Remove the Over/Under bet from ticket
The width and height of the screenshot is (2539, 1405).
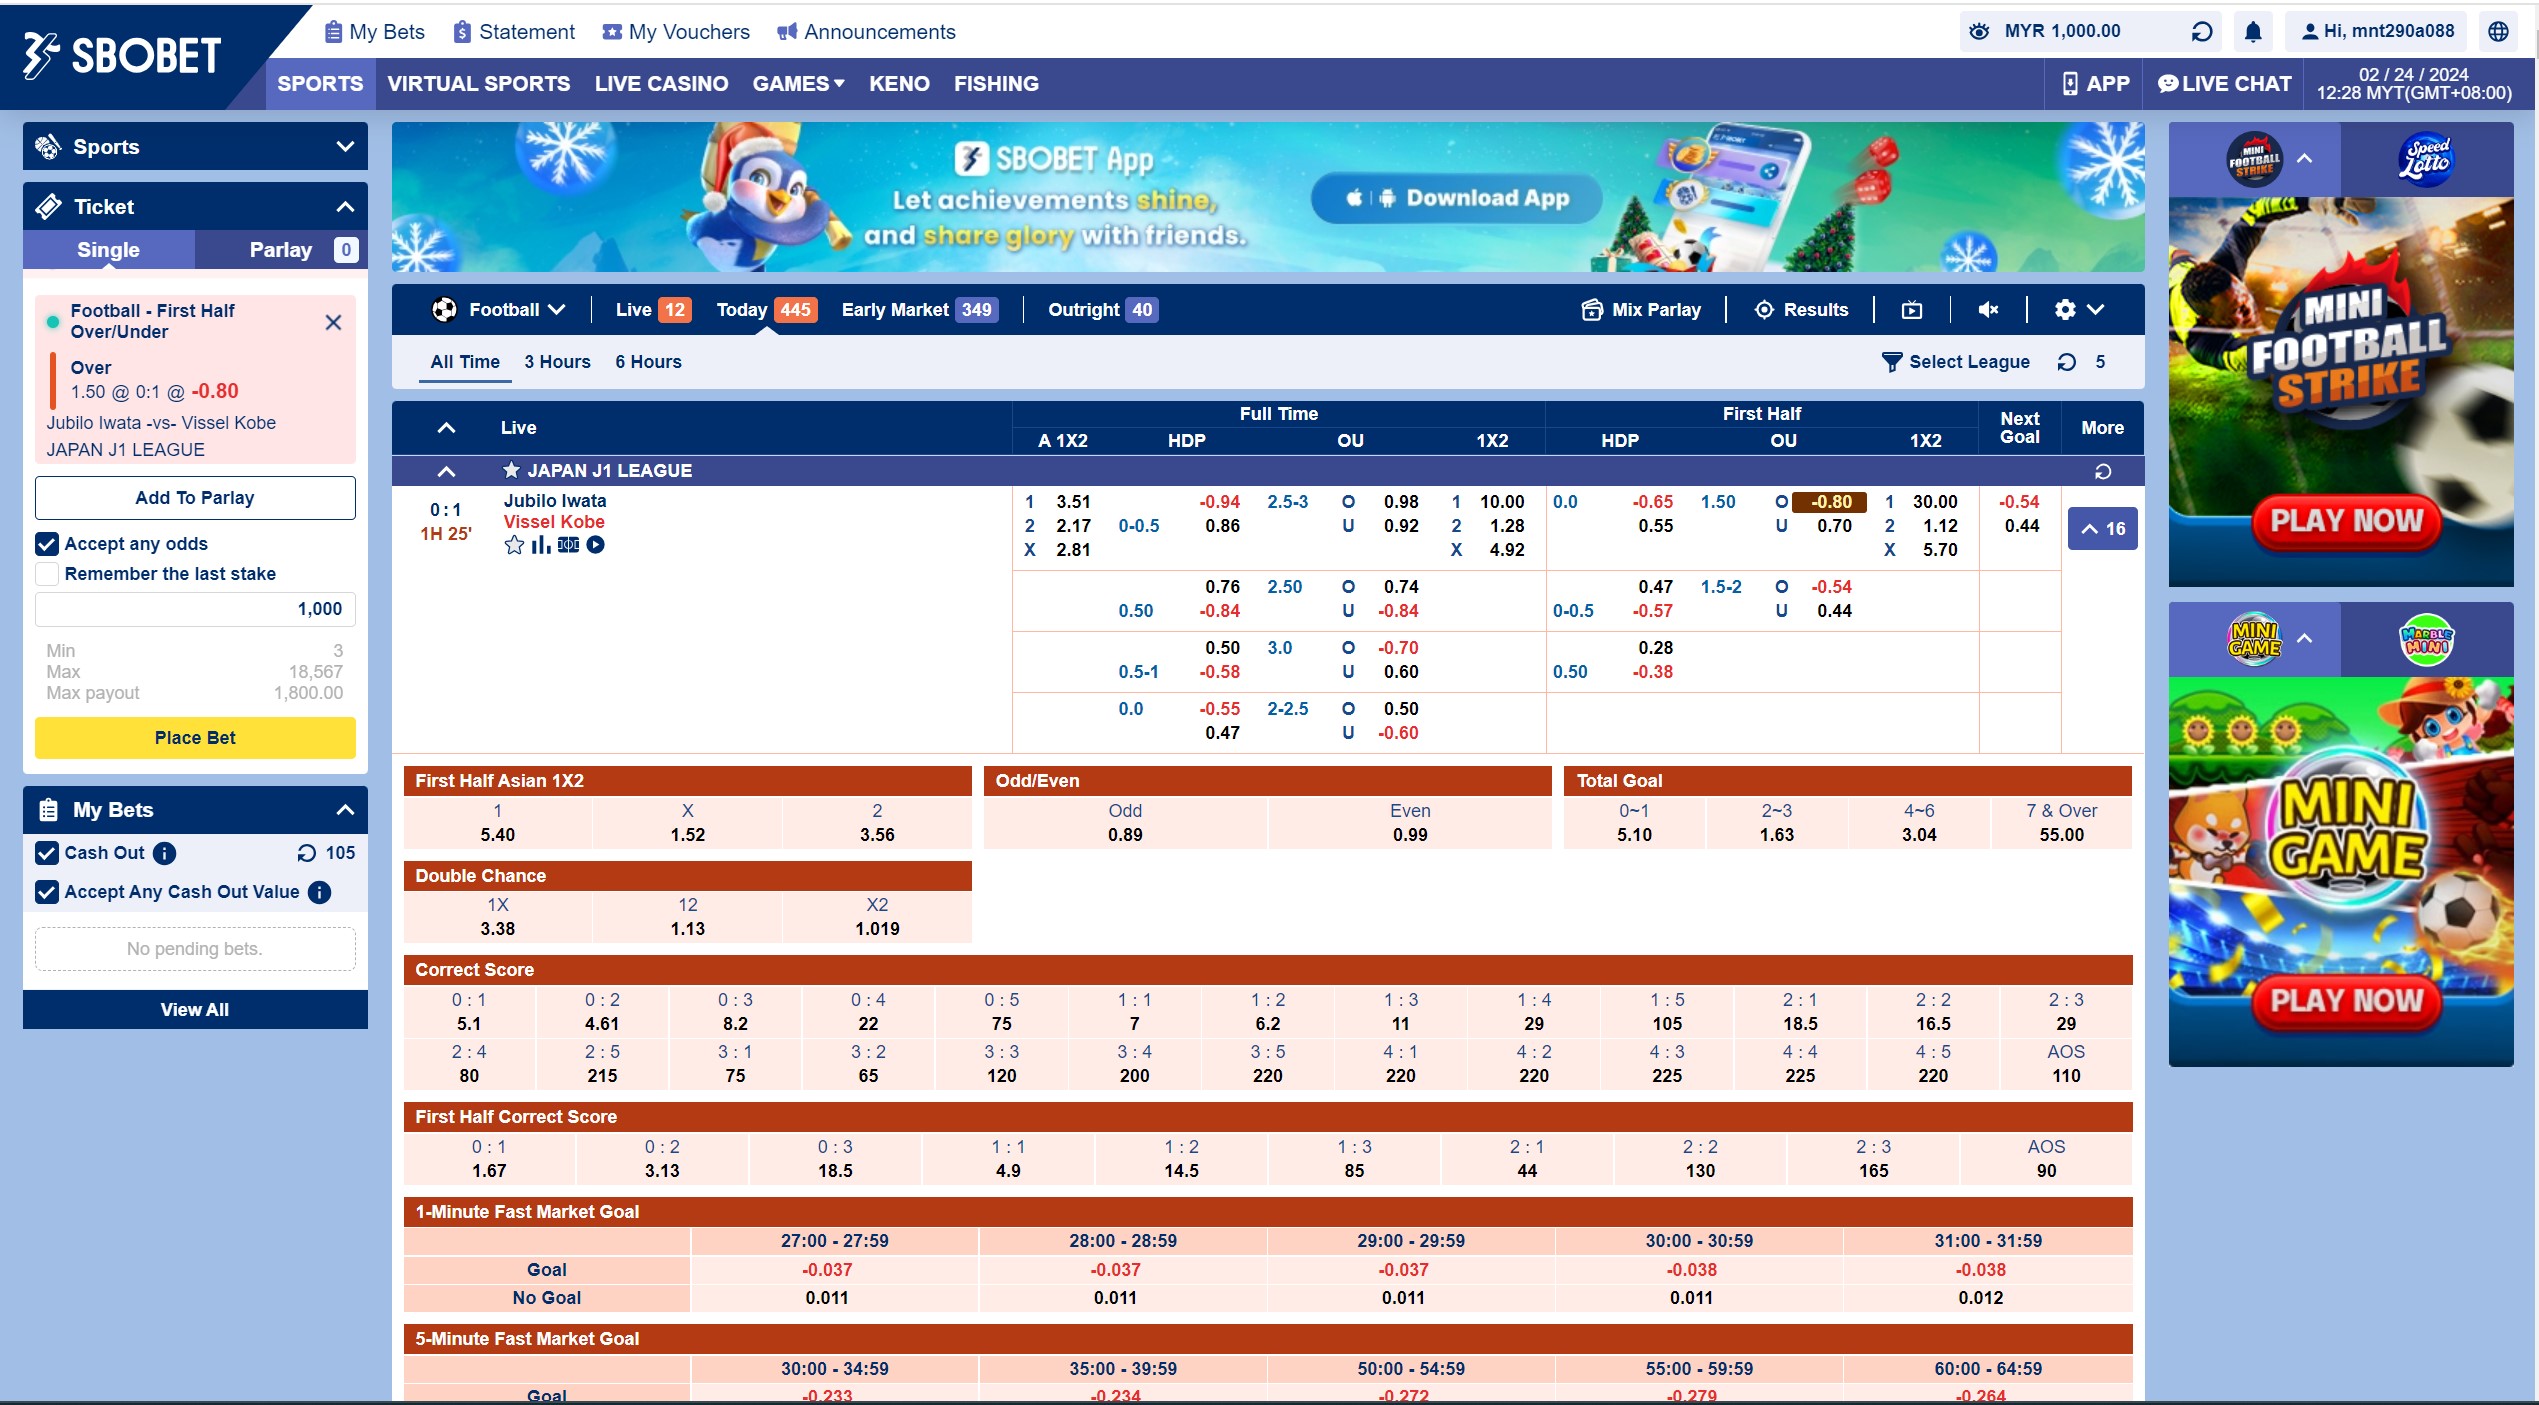click(333, 322)
